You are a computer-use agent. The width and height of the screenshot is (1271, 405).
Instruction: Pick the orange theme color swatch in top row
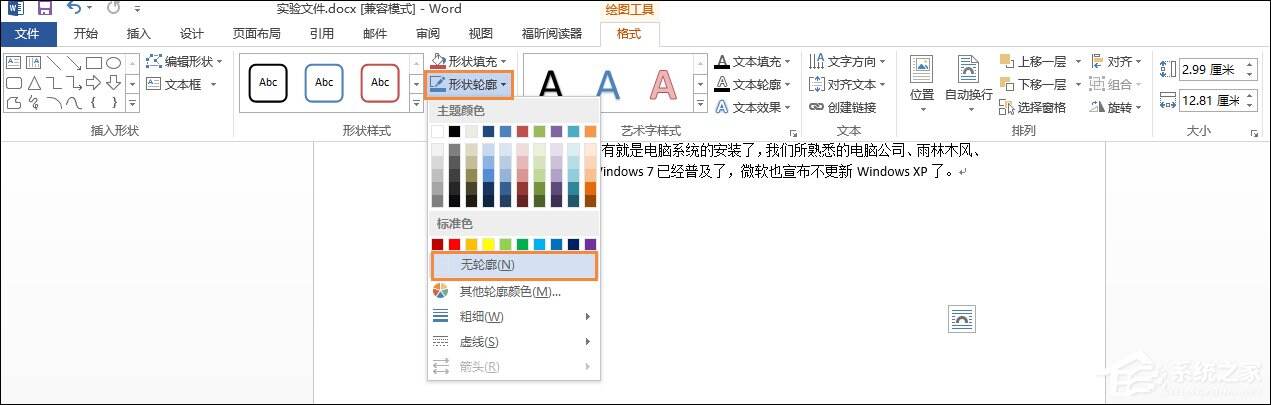(x=590, y=131)
